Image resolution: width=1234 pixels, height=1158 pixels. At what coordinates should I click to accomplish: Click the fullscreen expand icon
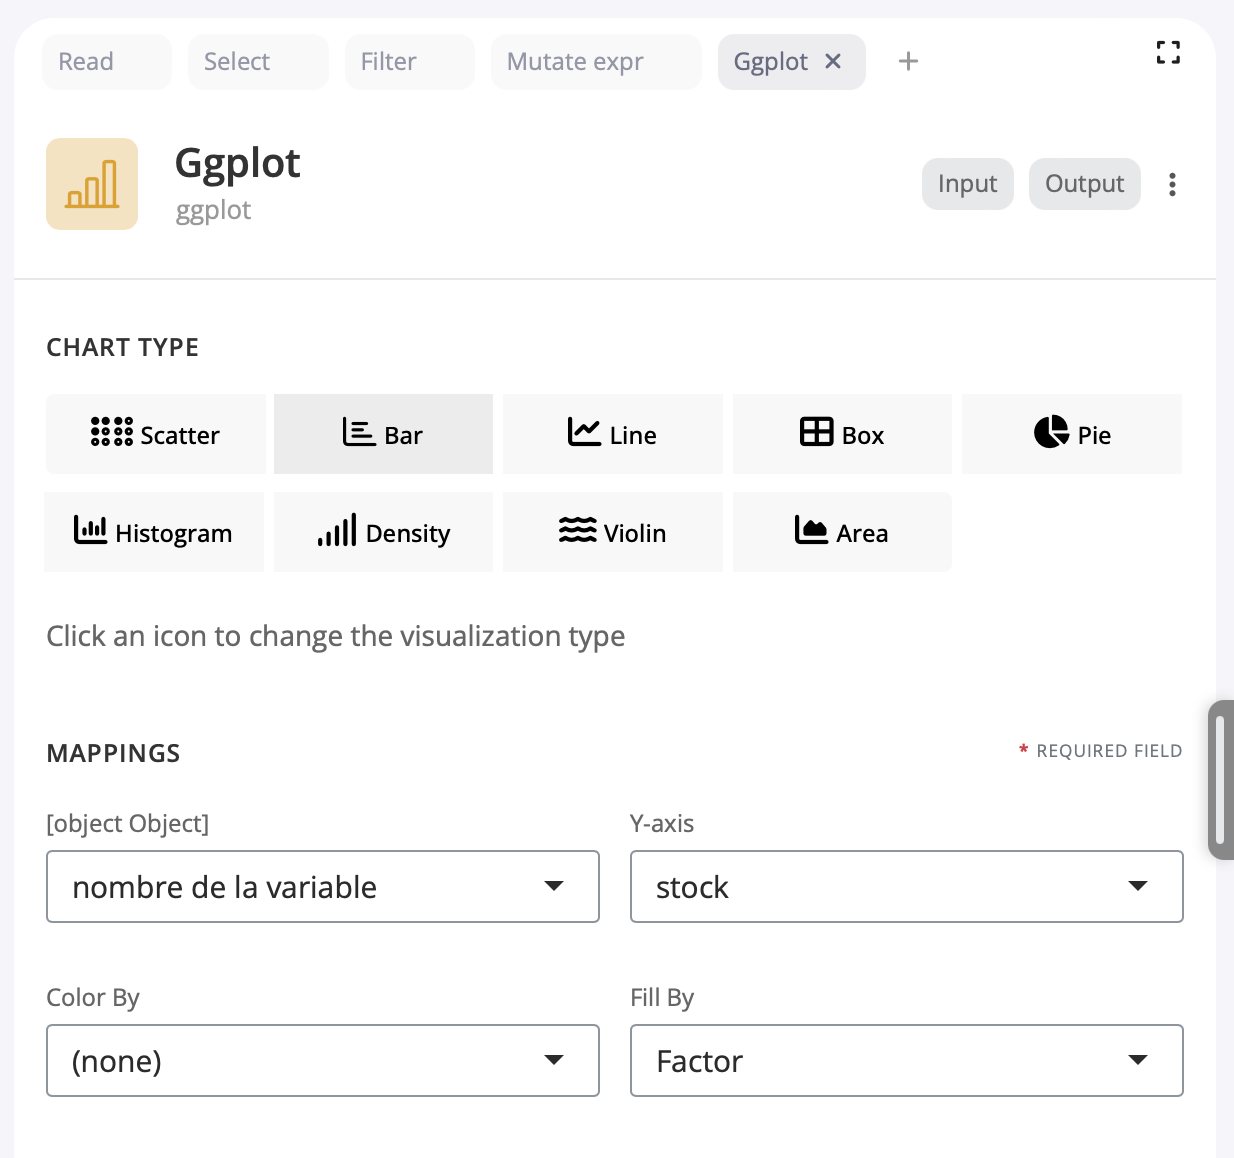[1168, 53]
